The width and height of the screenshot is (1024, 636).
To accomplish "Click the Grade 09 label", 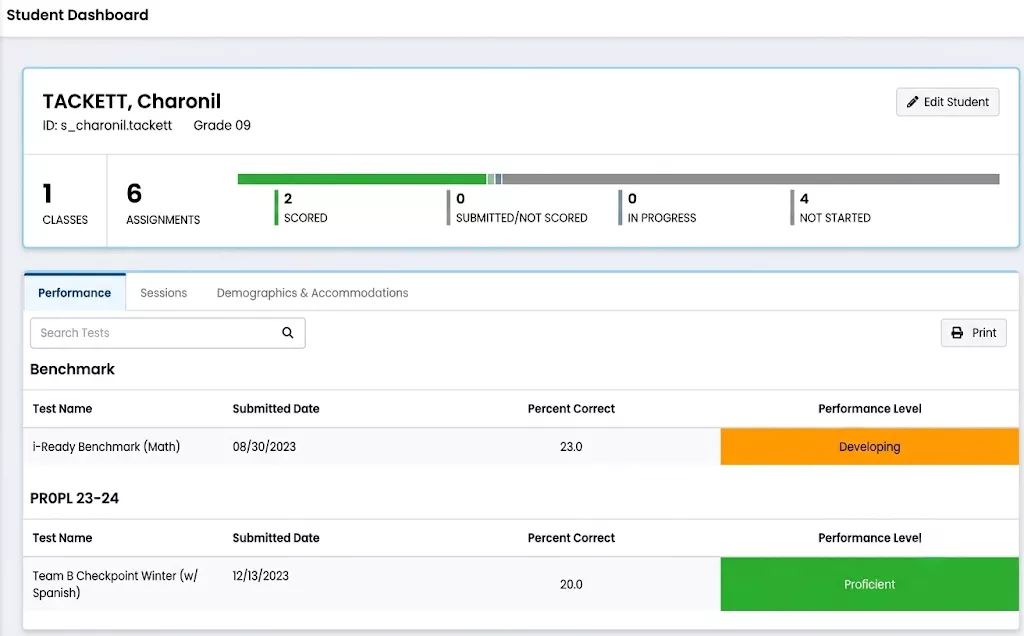I will click(x=222, y=125).
